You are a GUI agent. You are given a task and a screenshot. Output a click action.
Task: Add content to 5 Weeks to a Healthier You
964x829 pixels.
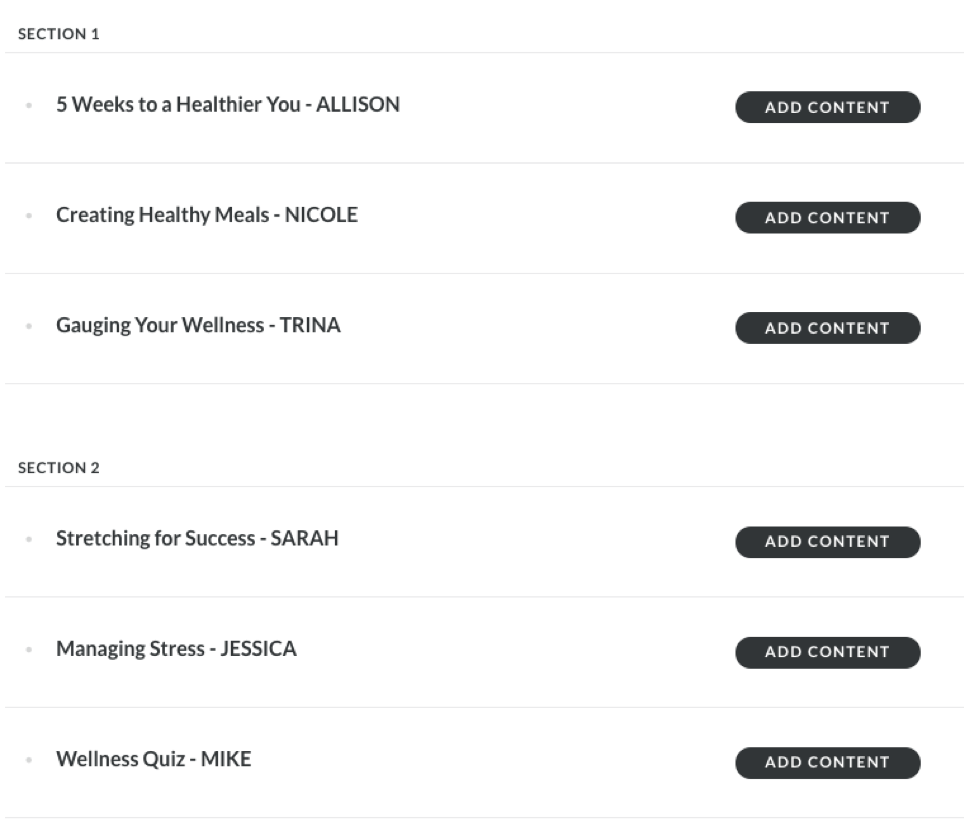point(827,107)
